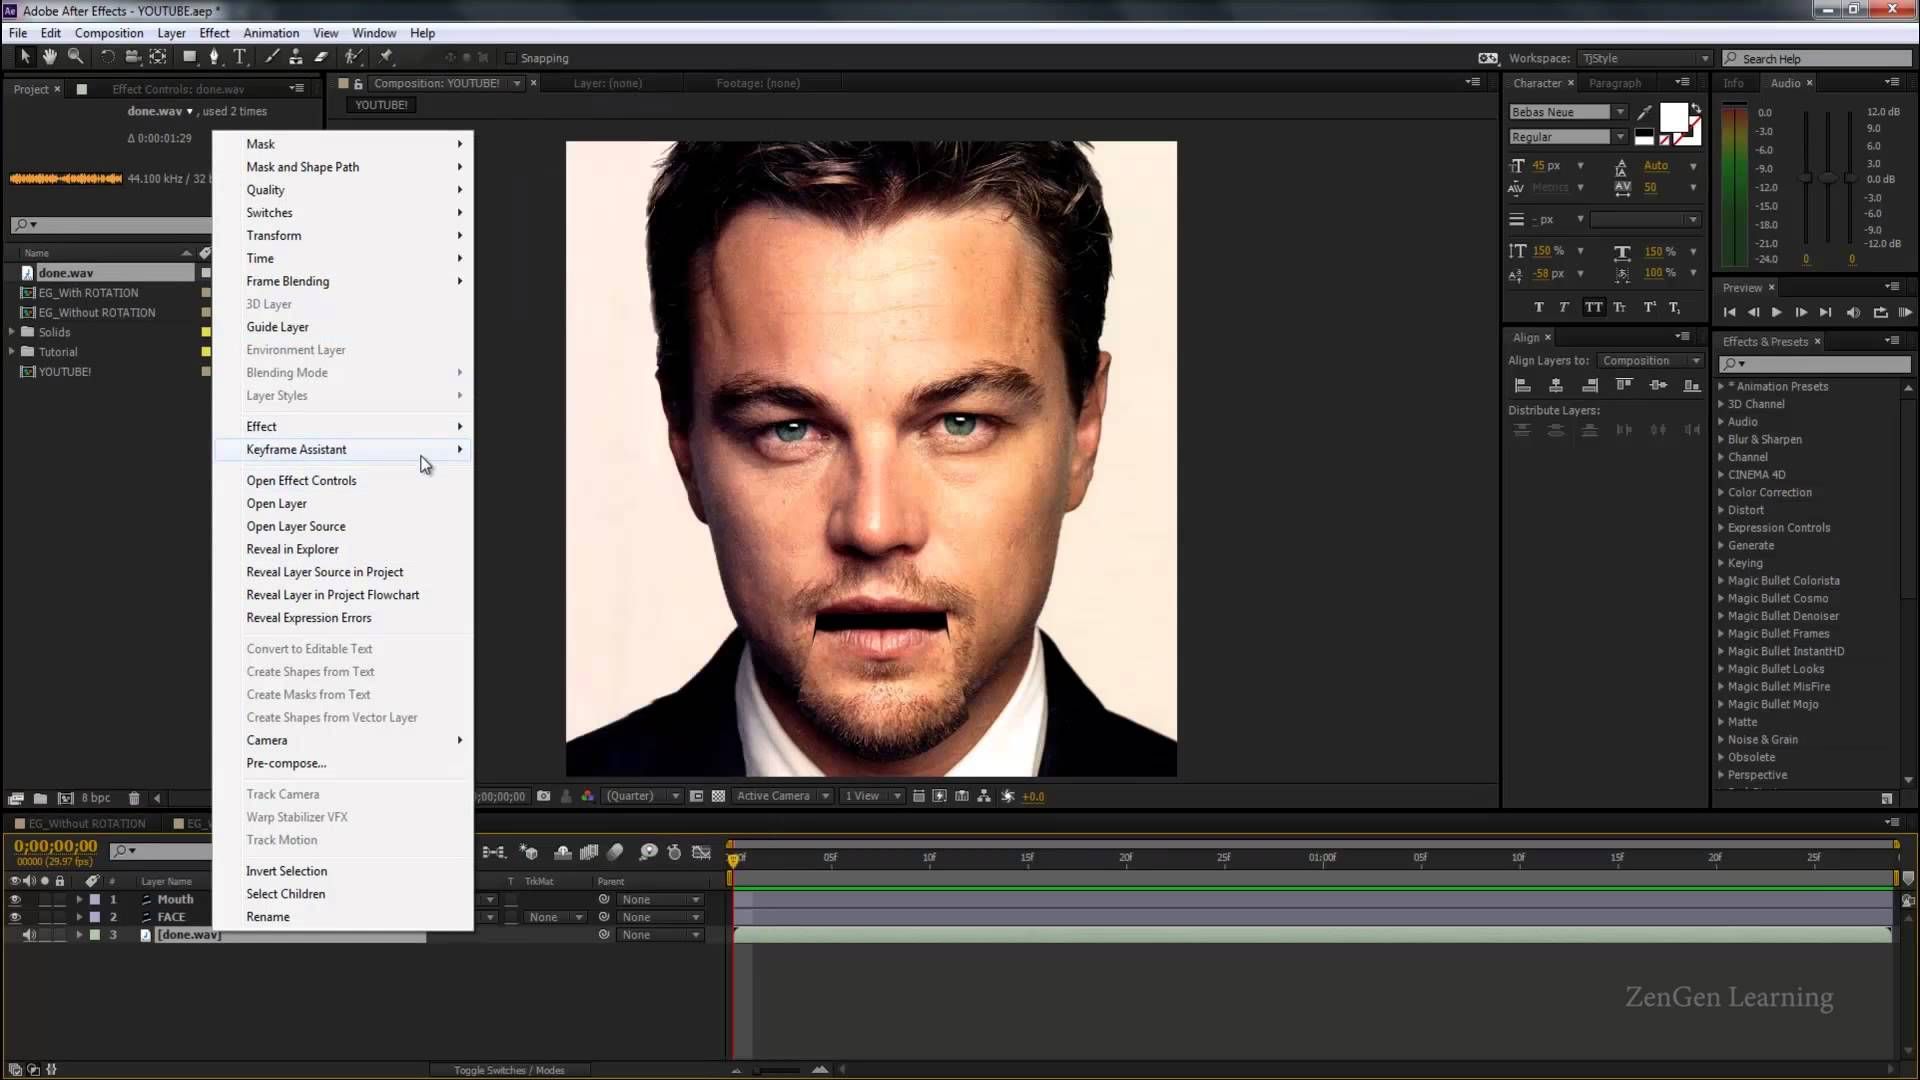This screenshot has height=1080, width=1920.
Task: Expand the Mouth layer properties
Action: 79,900
